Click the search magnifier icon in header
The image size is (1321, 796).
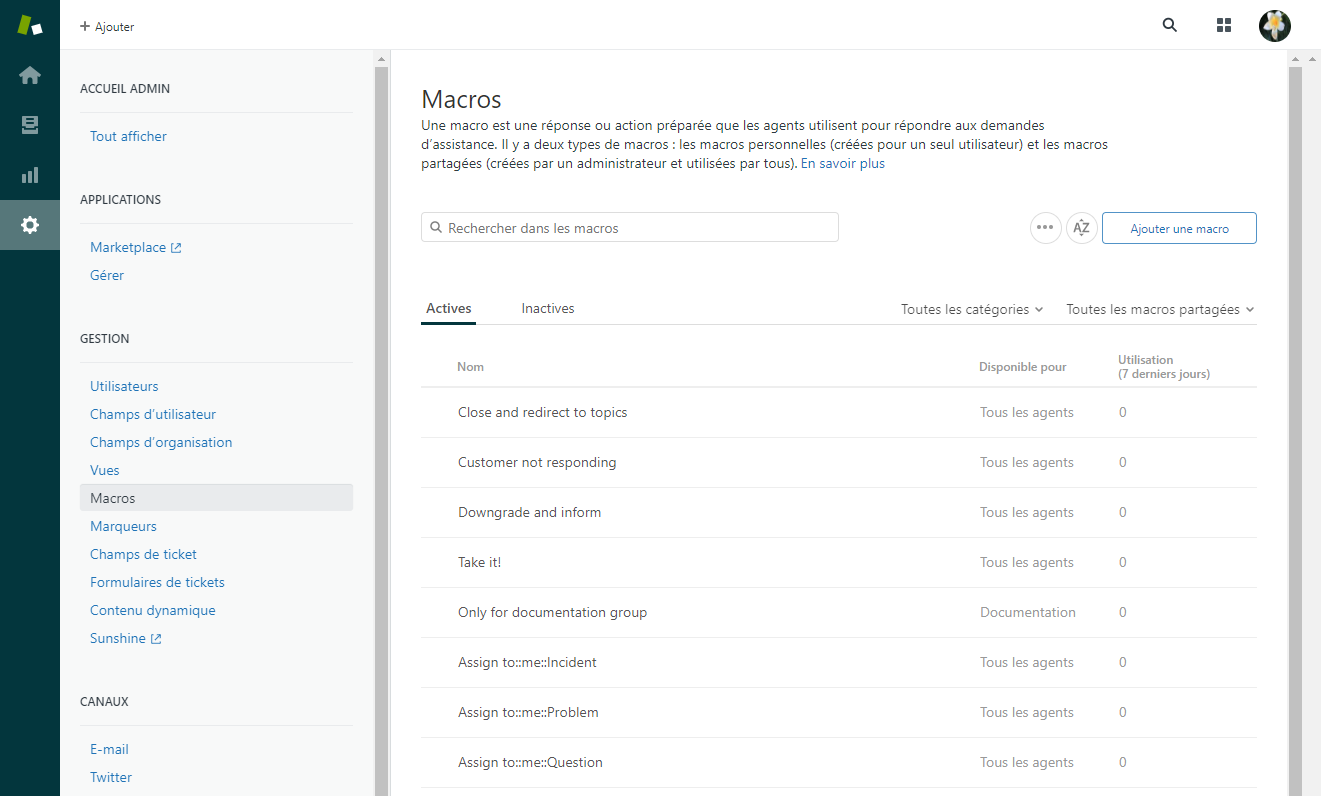click(1170, 26)
